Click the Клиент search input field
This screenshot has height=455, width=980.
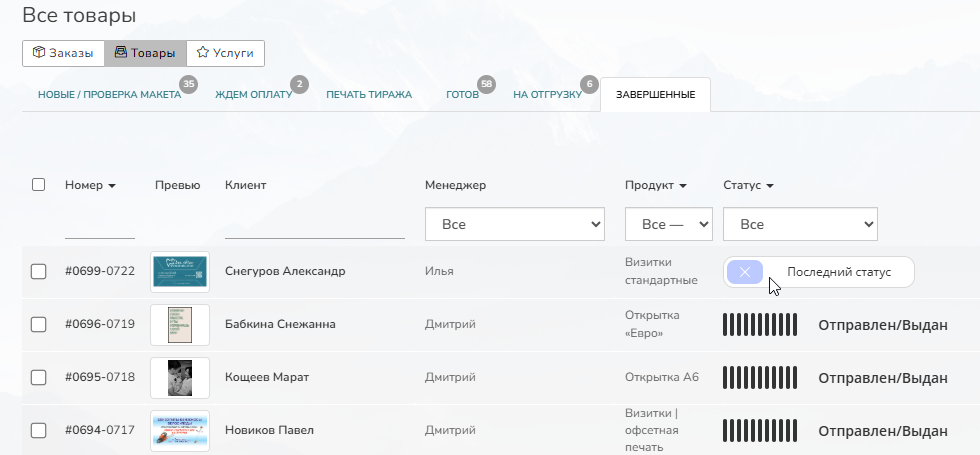click(314, 227)
